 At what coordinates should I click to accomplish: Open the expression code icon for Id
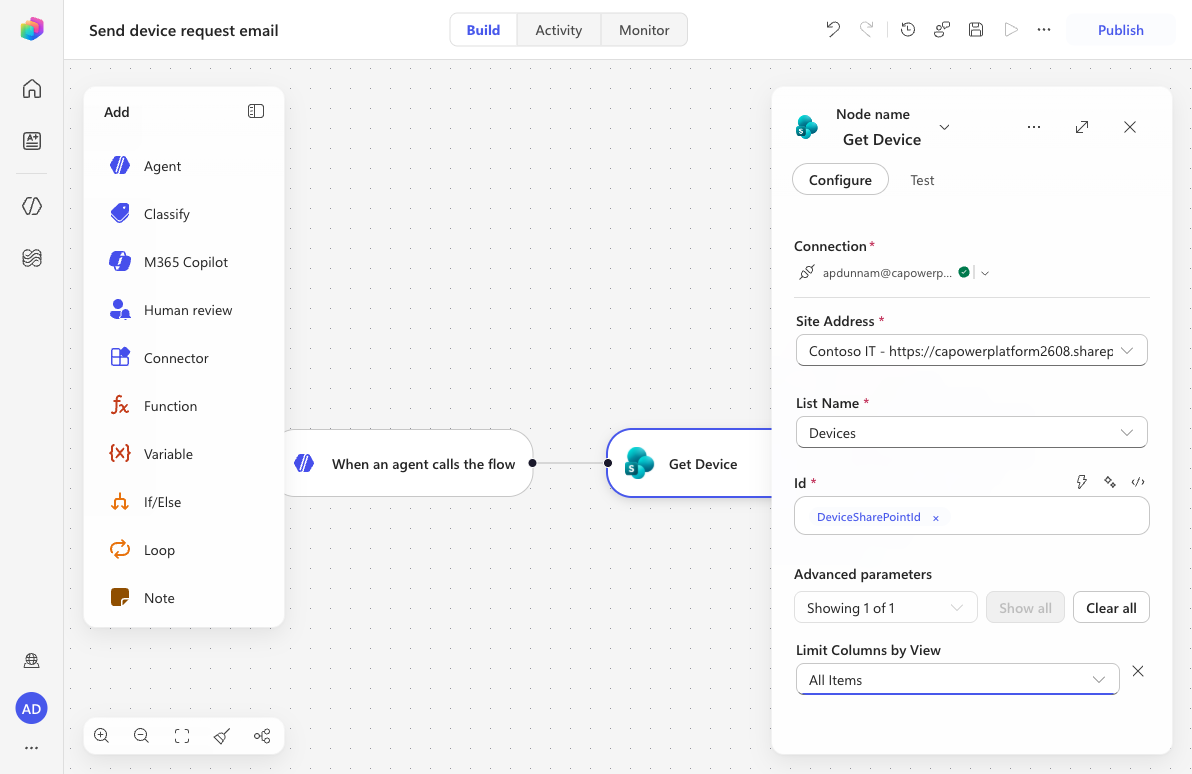point(1138,482)
